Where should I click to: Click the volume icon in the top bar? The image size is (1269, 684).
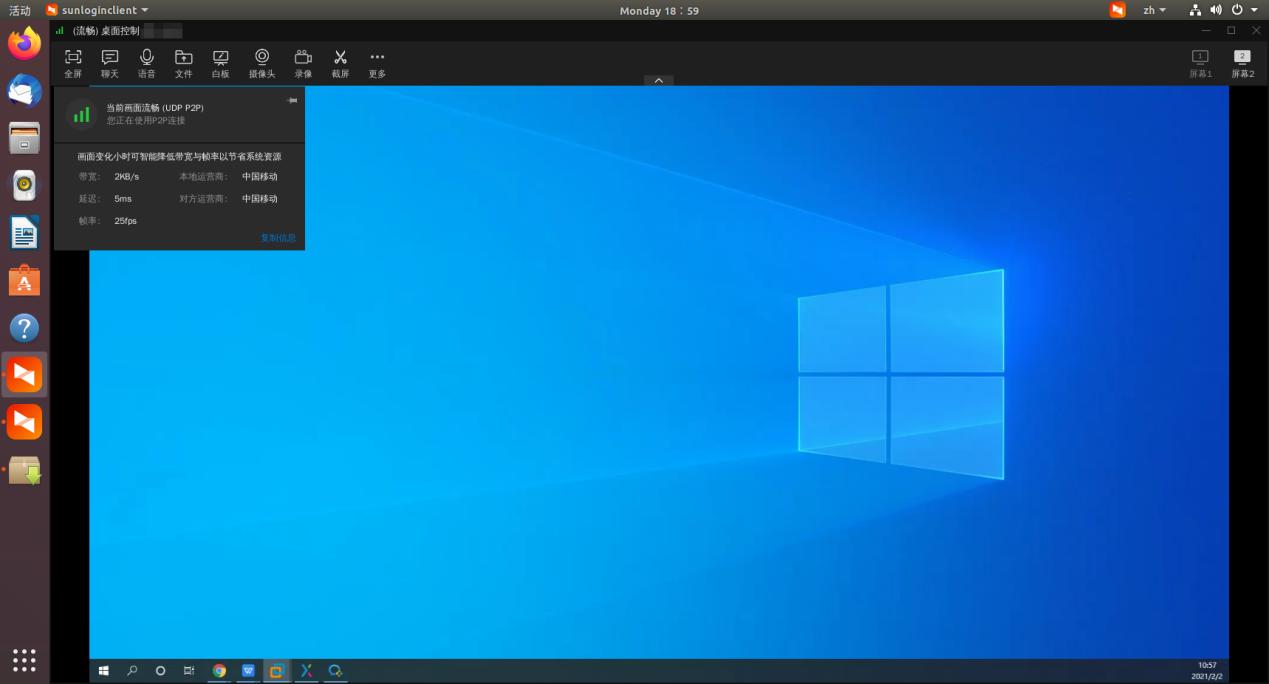coord(1216,10)
